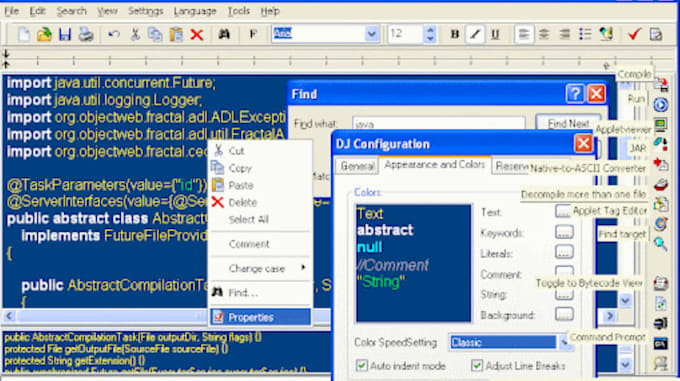Image resolution: width=680 pixels, height=381 pixels.
Task: Click the red X Delete toolbar icon
Action: pos(197,34)
